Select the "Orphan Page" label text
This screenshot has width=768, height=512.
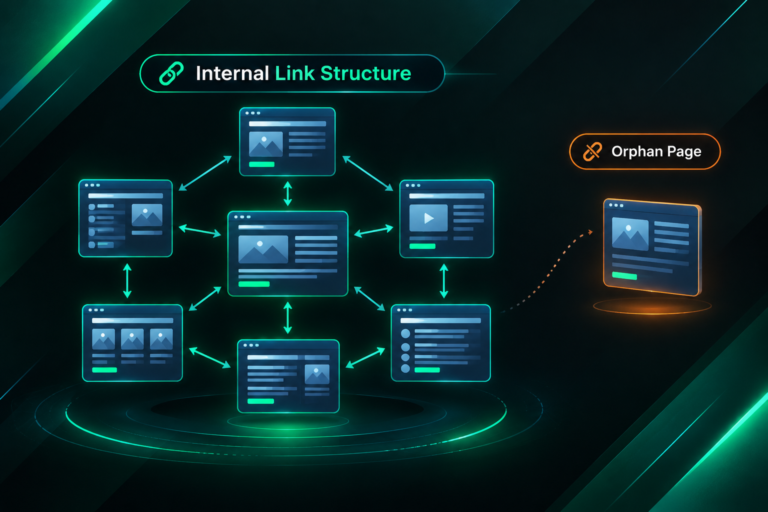656,151
